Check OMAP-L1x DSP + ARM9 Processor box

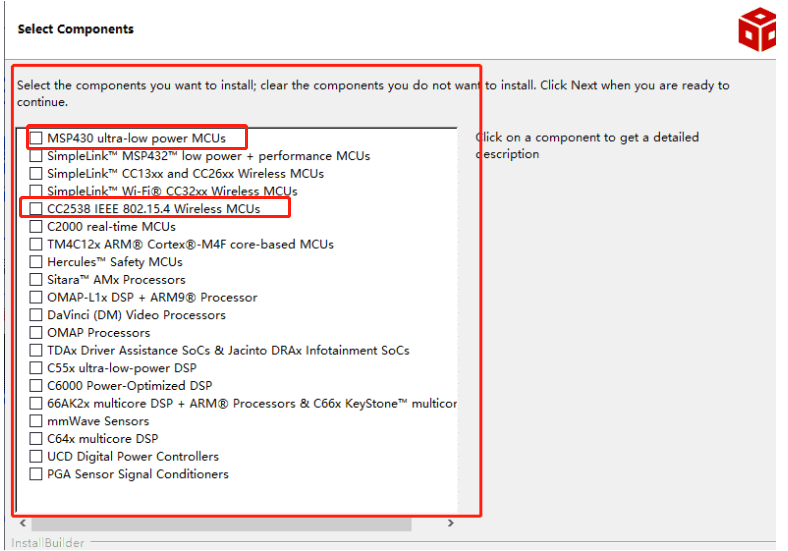click(x=36, y=297)
